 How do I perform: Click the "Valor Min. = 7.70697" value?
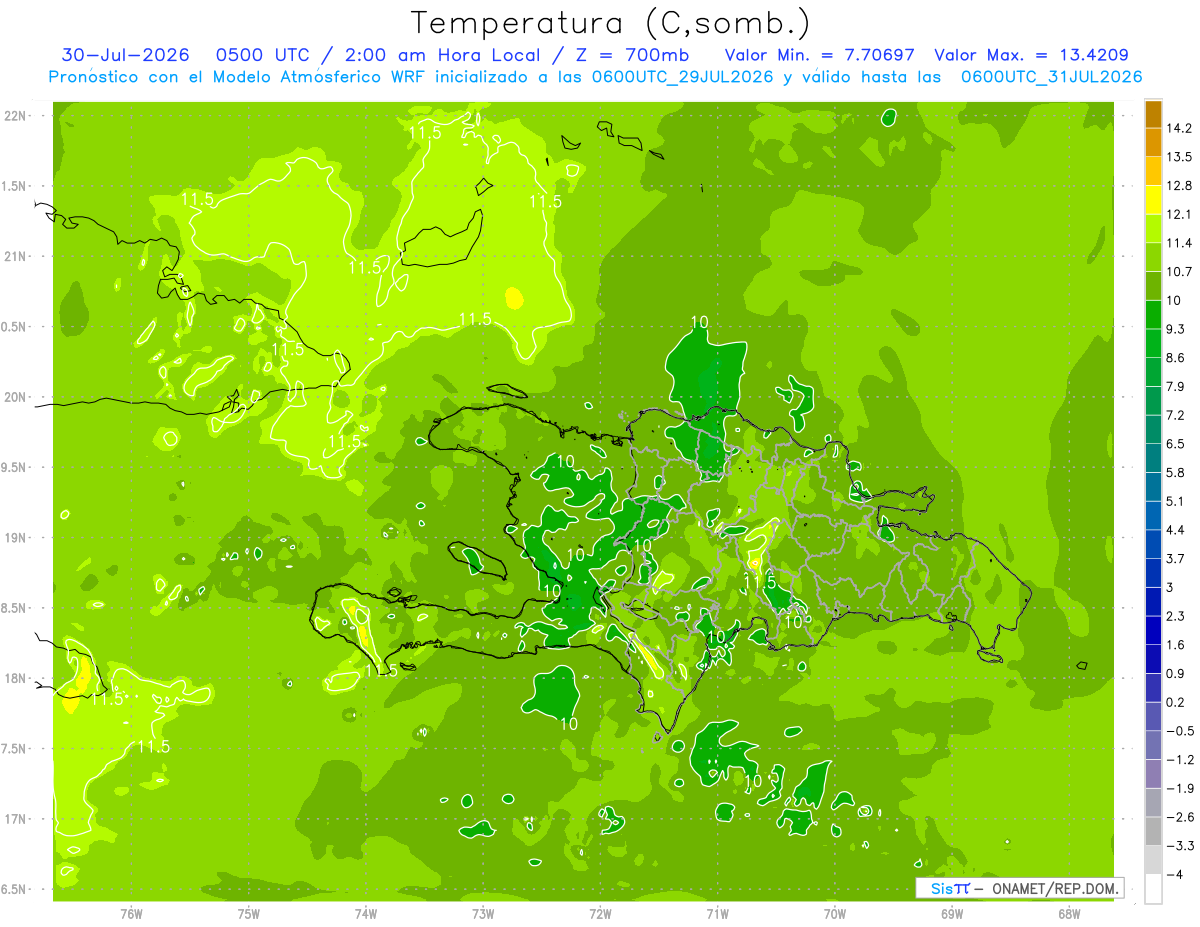coord(819,55)
